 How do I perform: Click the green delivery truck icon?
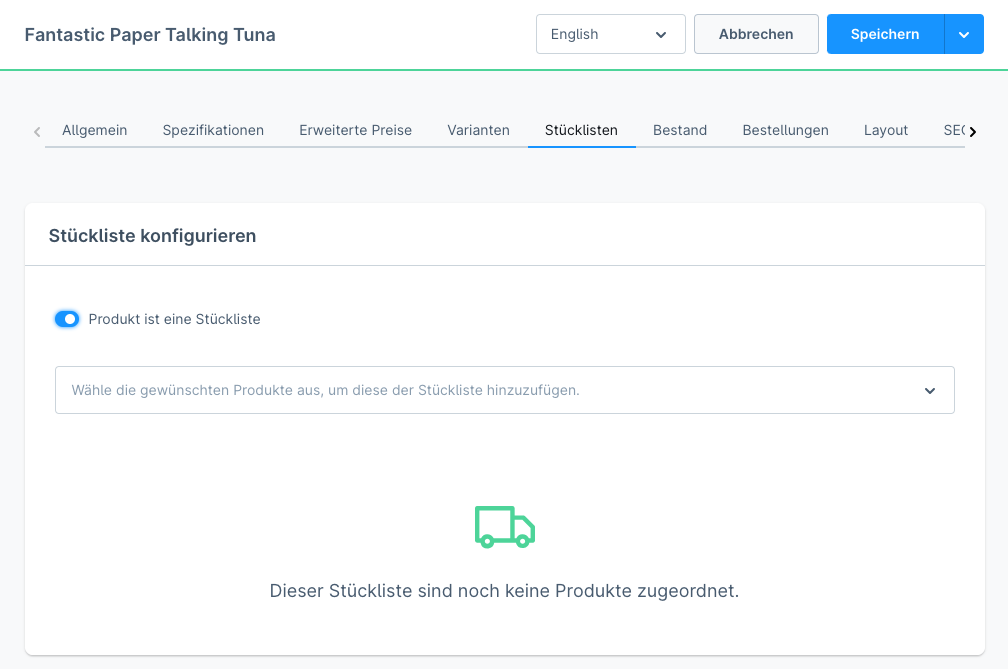pyautogui.click(x=505, y=527)
